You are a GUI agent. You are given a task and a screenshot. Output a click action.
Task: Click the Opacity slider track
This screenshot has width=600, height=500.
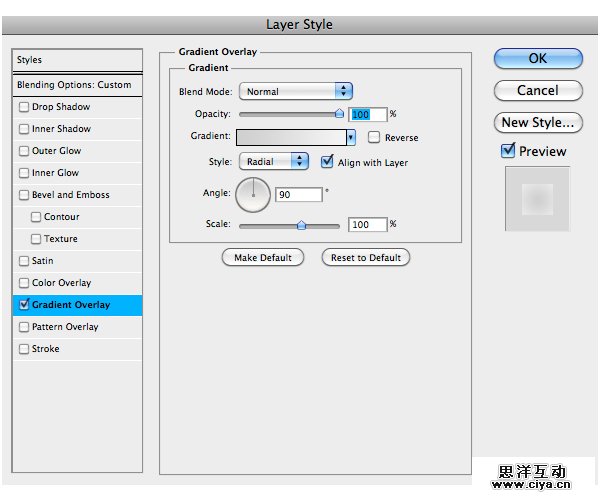click(290, 114)
